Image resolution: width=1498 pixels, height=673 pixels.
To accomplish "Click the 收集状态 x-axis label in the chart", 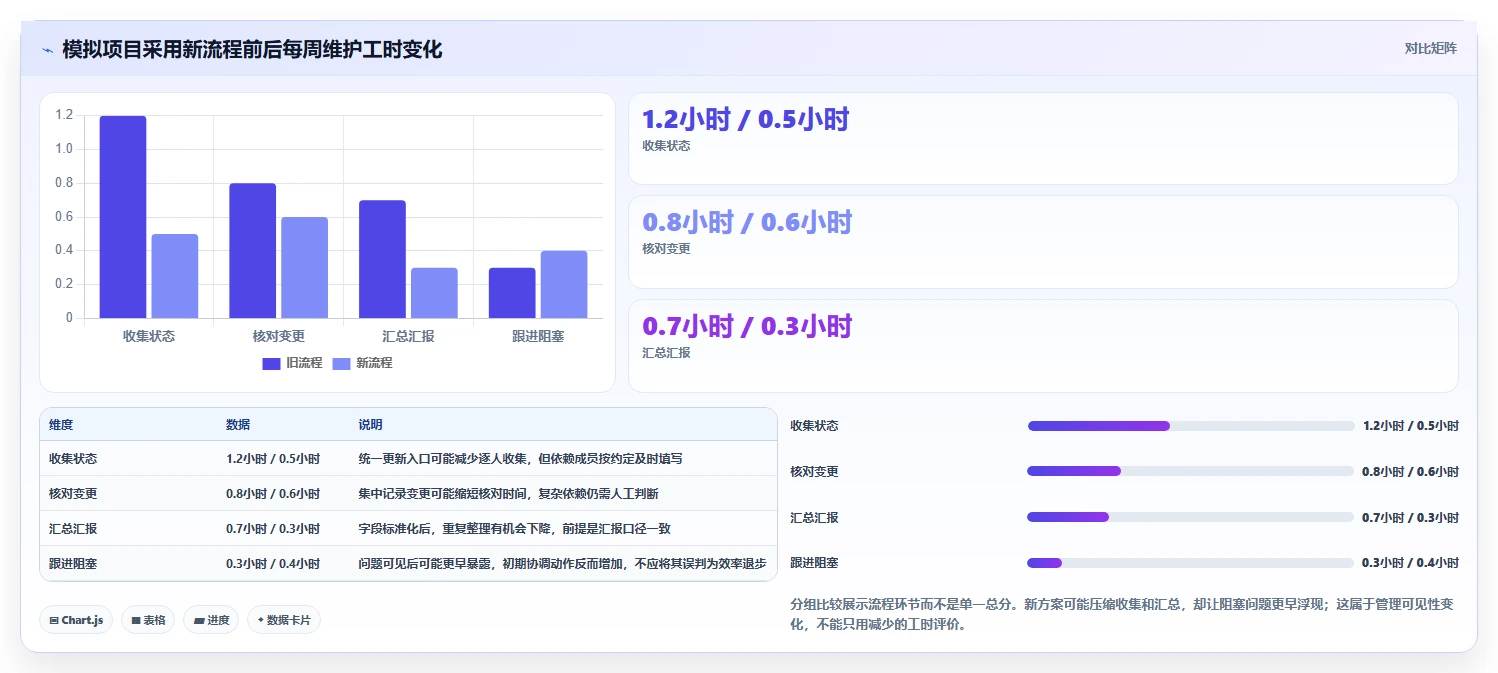I will [149, 336].
